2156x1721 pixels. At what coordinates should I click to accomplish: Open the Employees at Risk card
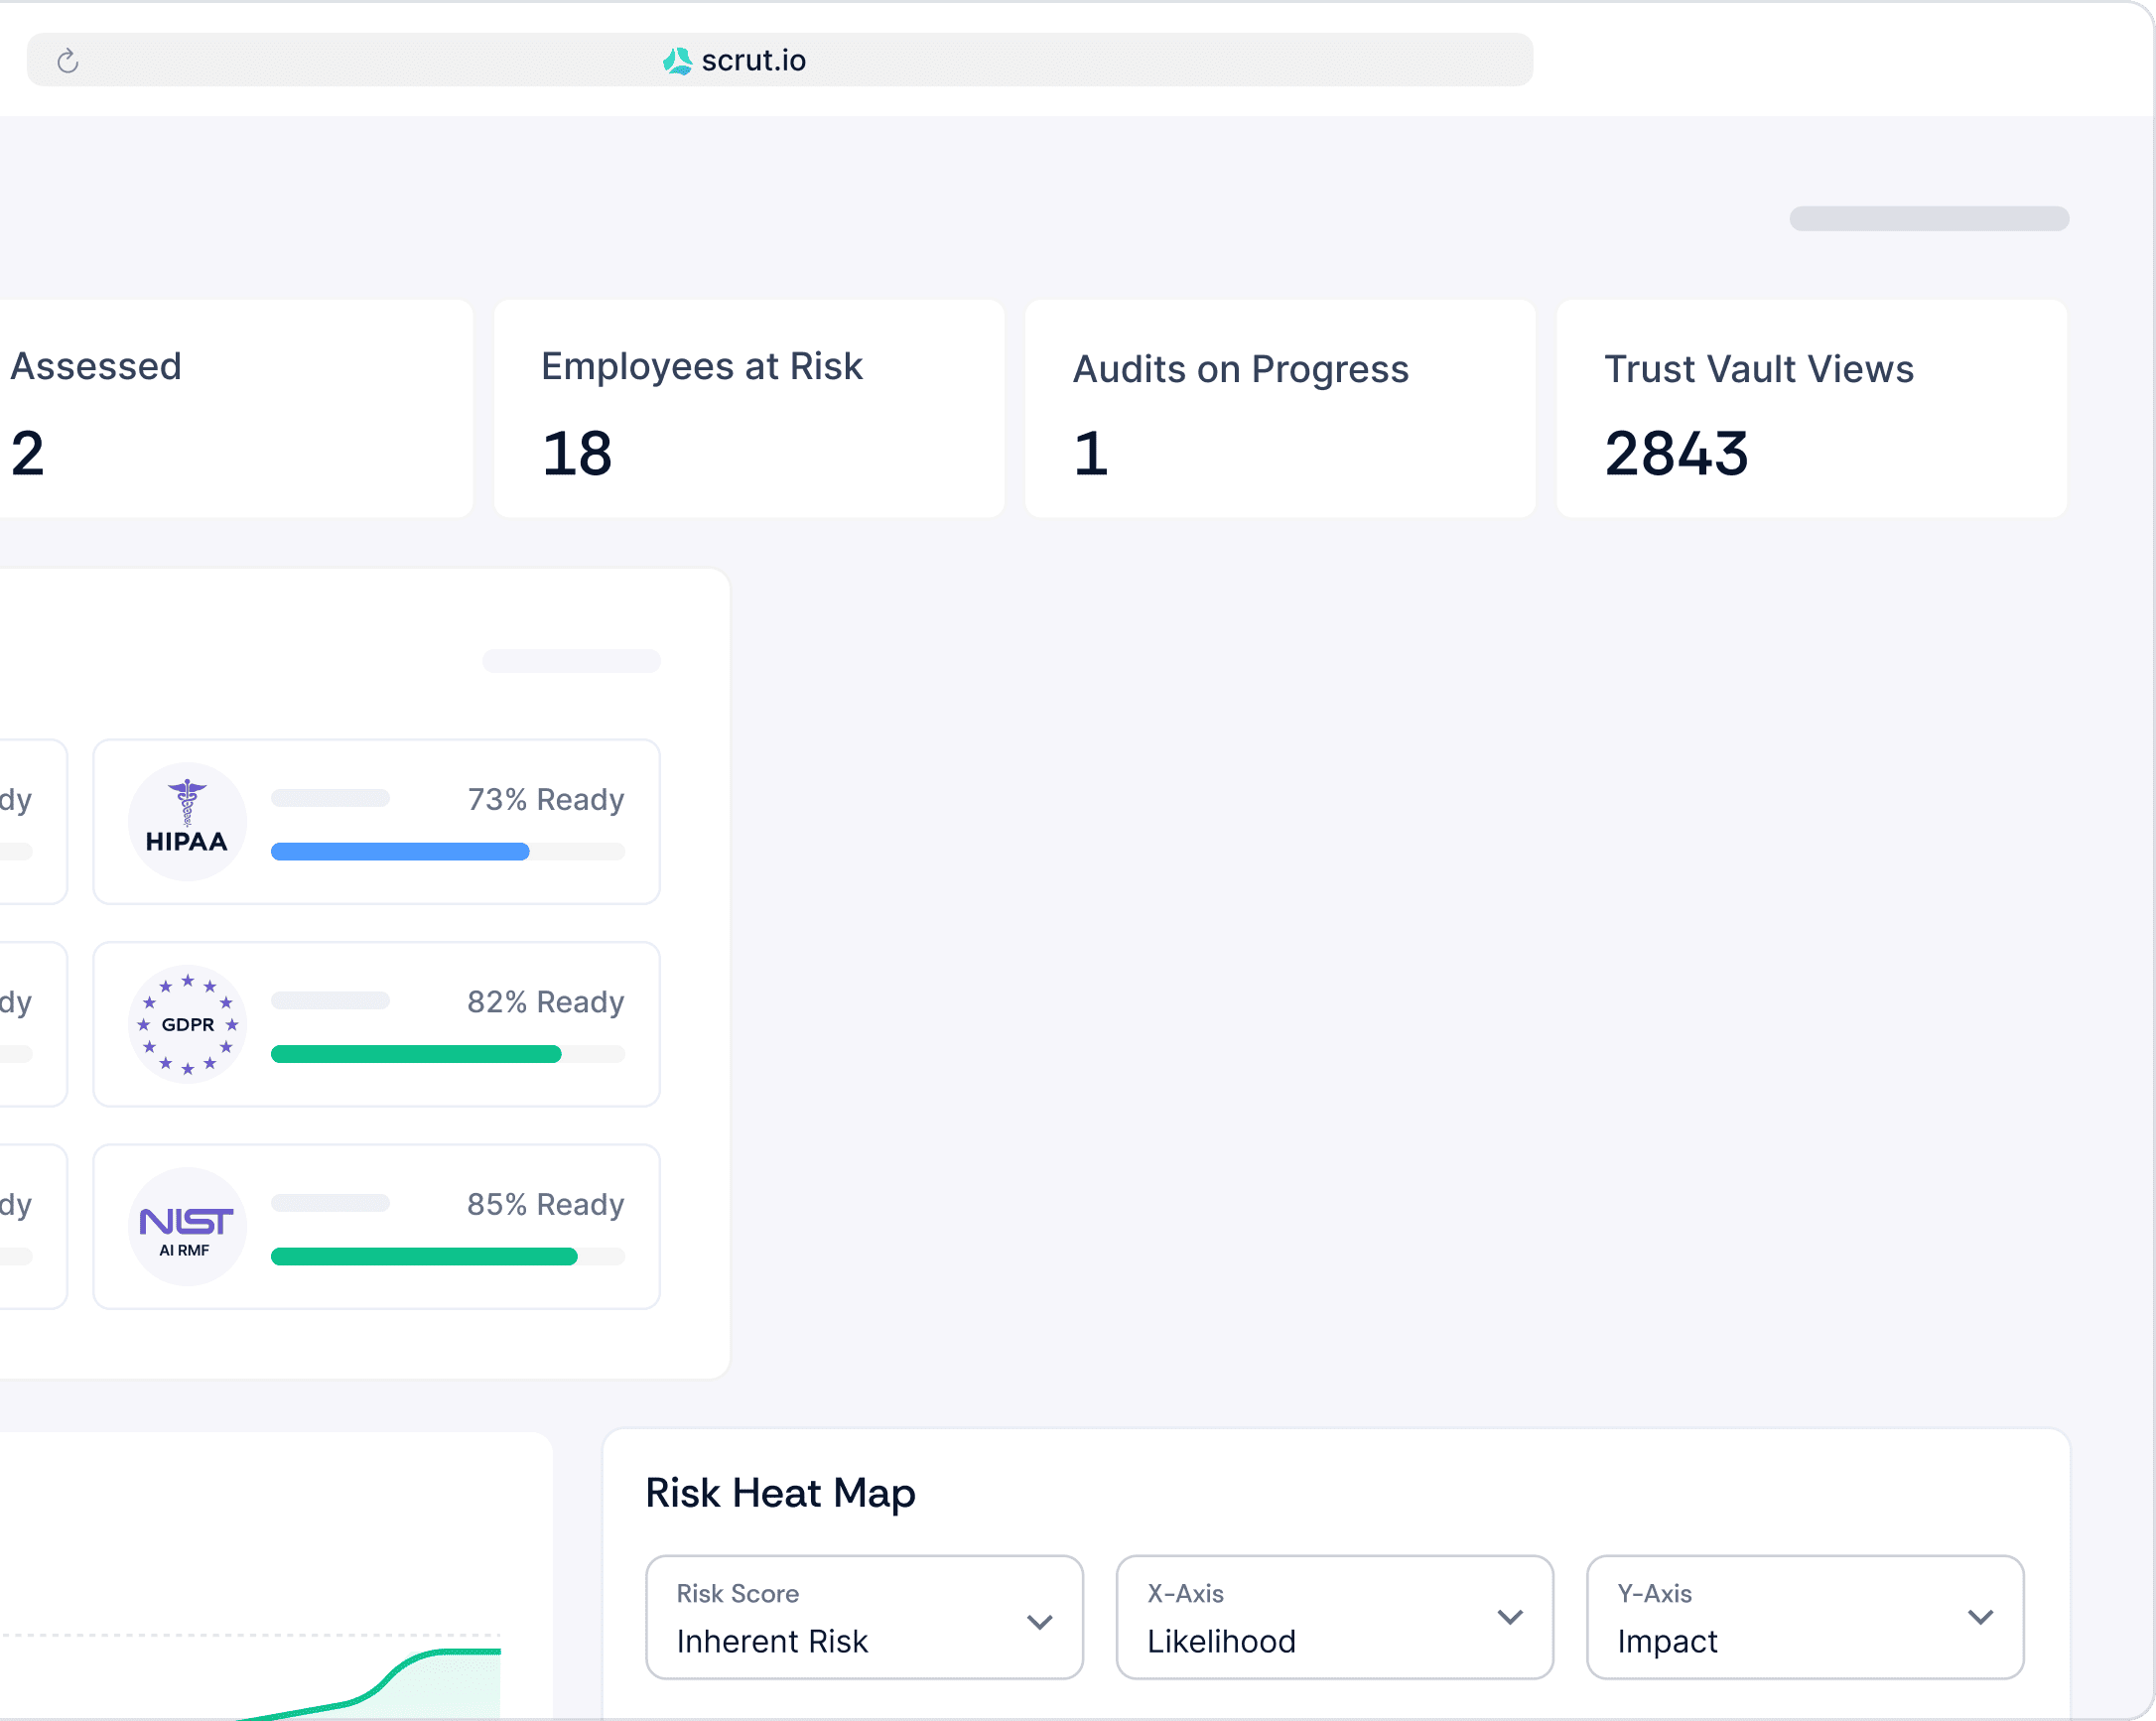tap(748, 409)
